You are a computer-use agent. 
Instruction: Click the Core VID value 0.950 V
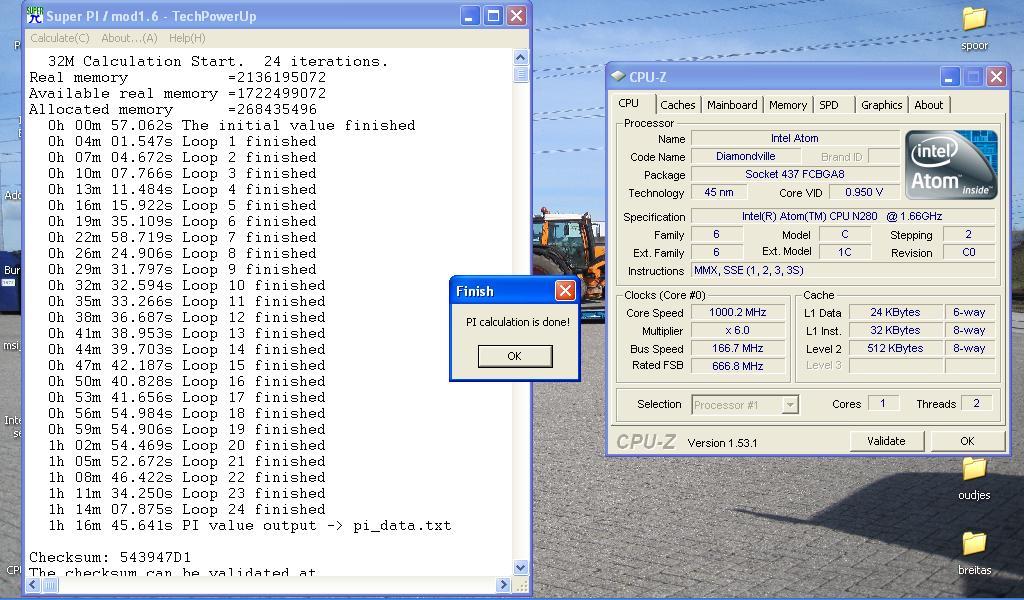tap(864, 192)
